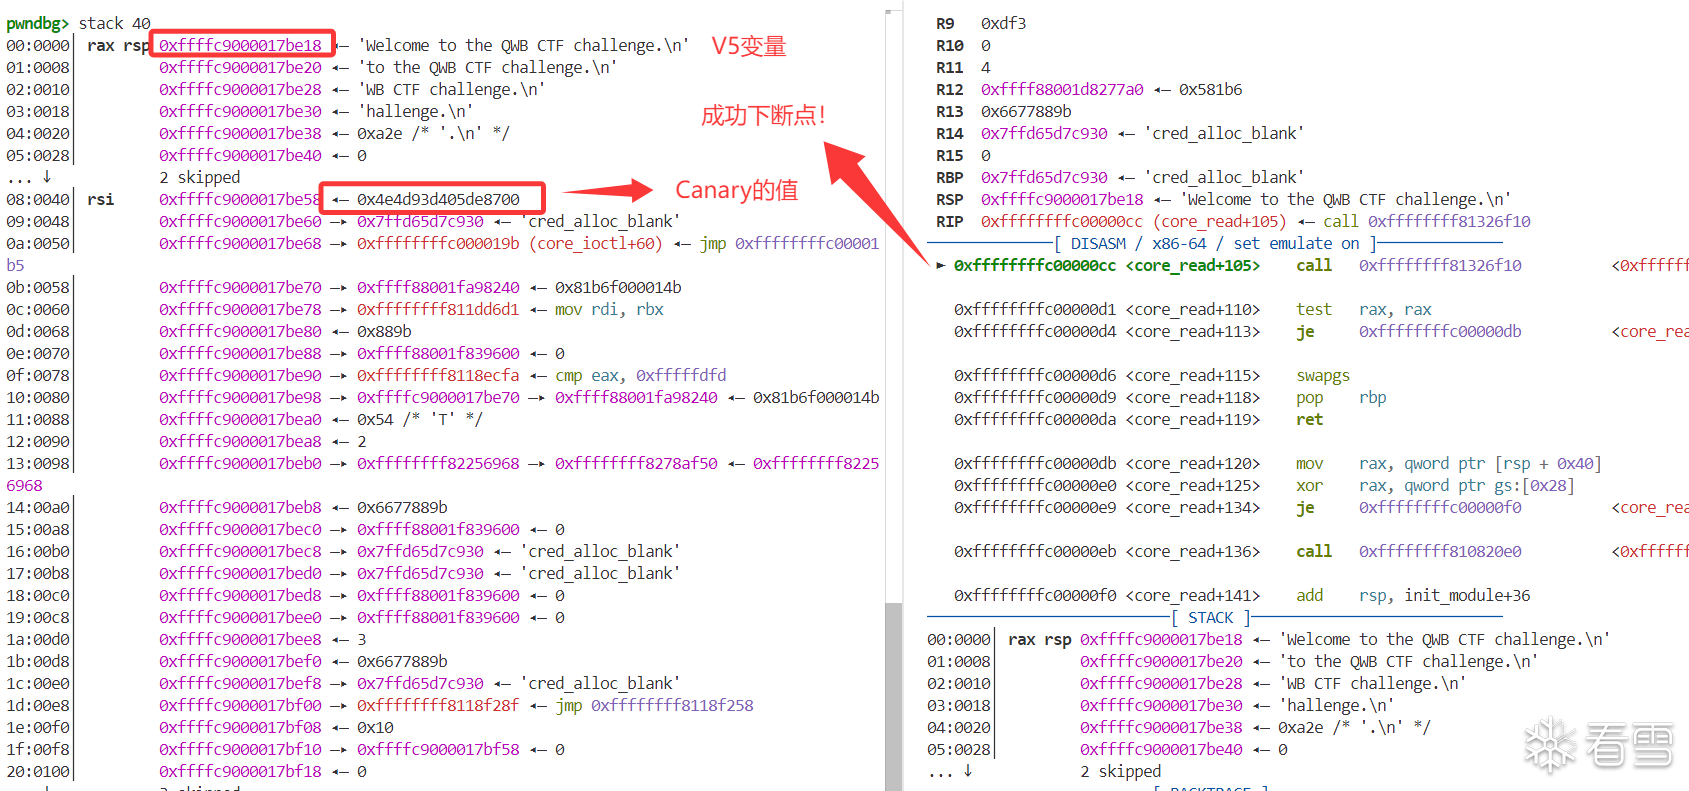Select stack address 0xffffc9000017bf18 on row 20:0100
The height and width of the screenshot is (791, 1689).
(240, 771)
